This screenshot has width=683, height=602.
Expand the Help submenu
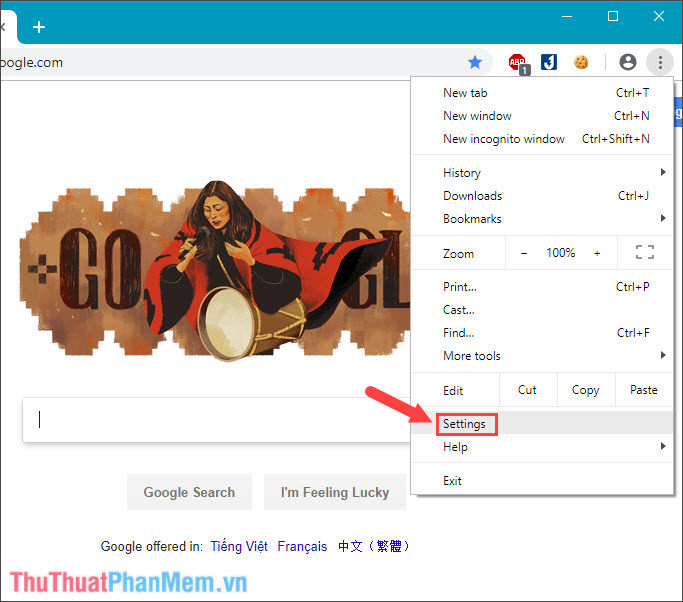pos(542,447)
